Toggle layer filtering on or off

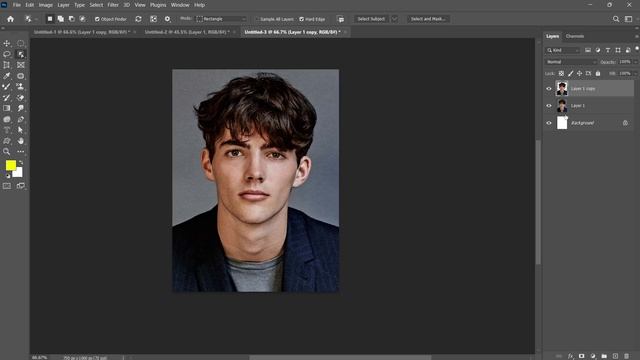[637, 49]
